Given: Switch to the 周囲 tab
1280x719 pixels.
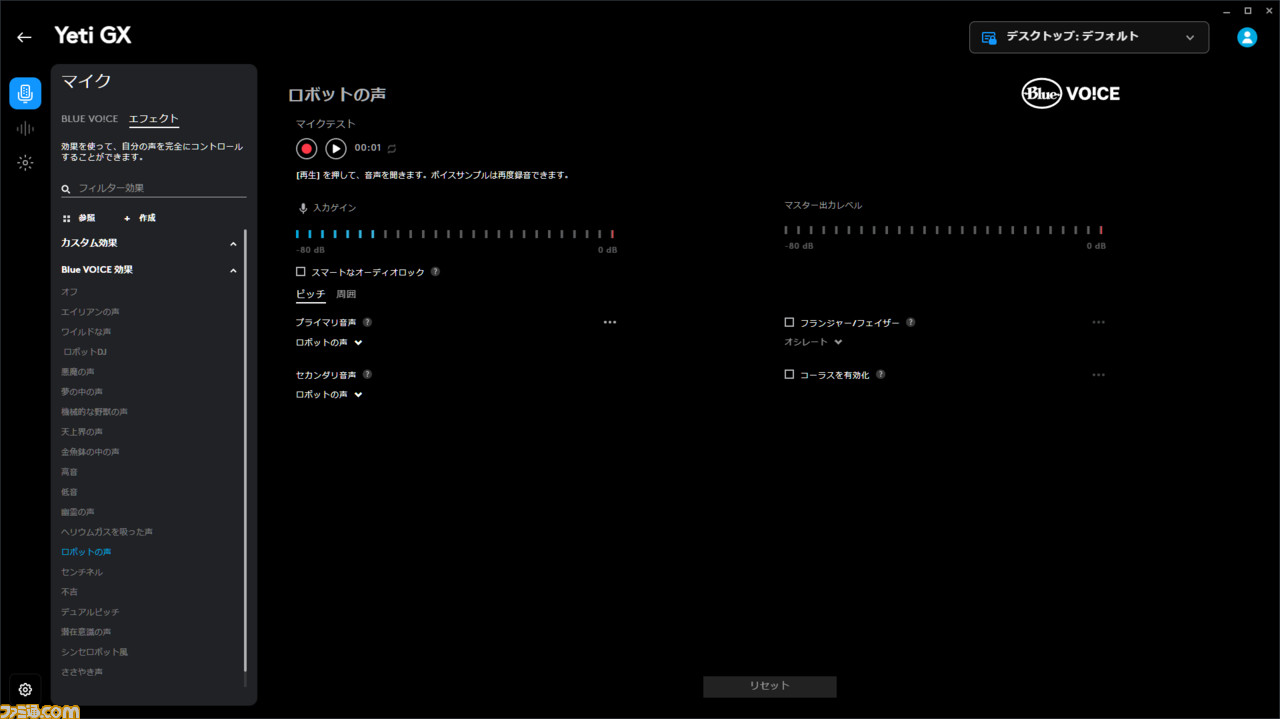Looking at the screenshot, I should tap(346, 294).
